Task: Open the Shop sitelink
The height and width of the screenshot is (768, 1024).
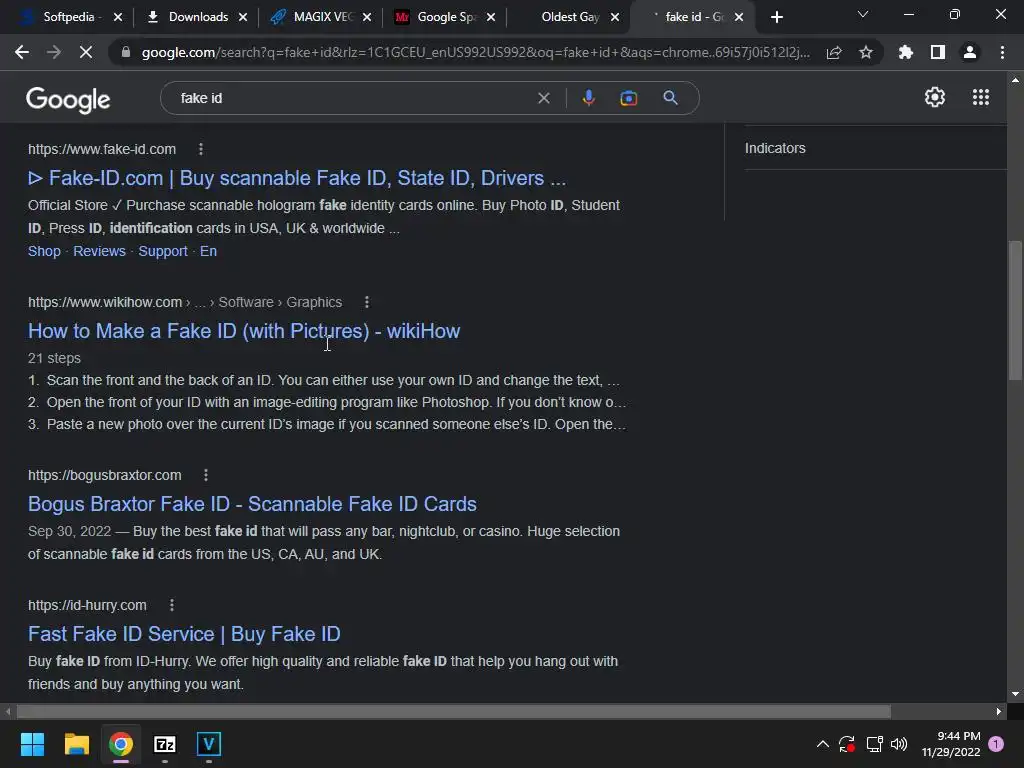Action: [x=44, y=251]
